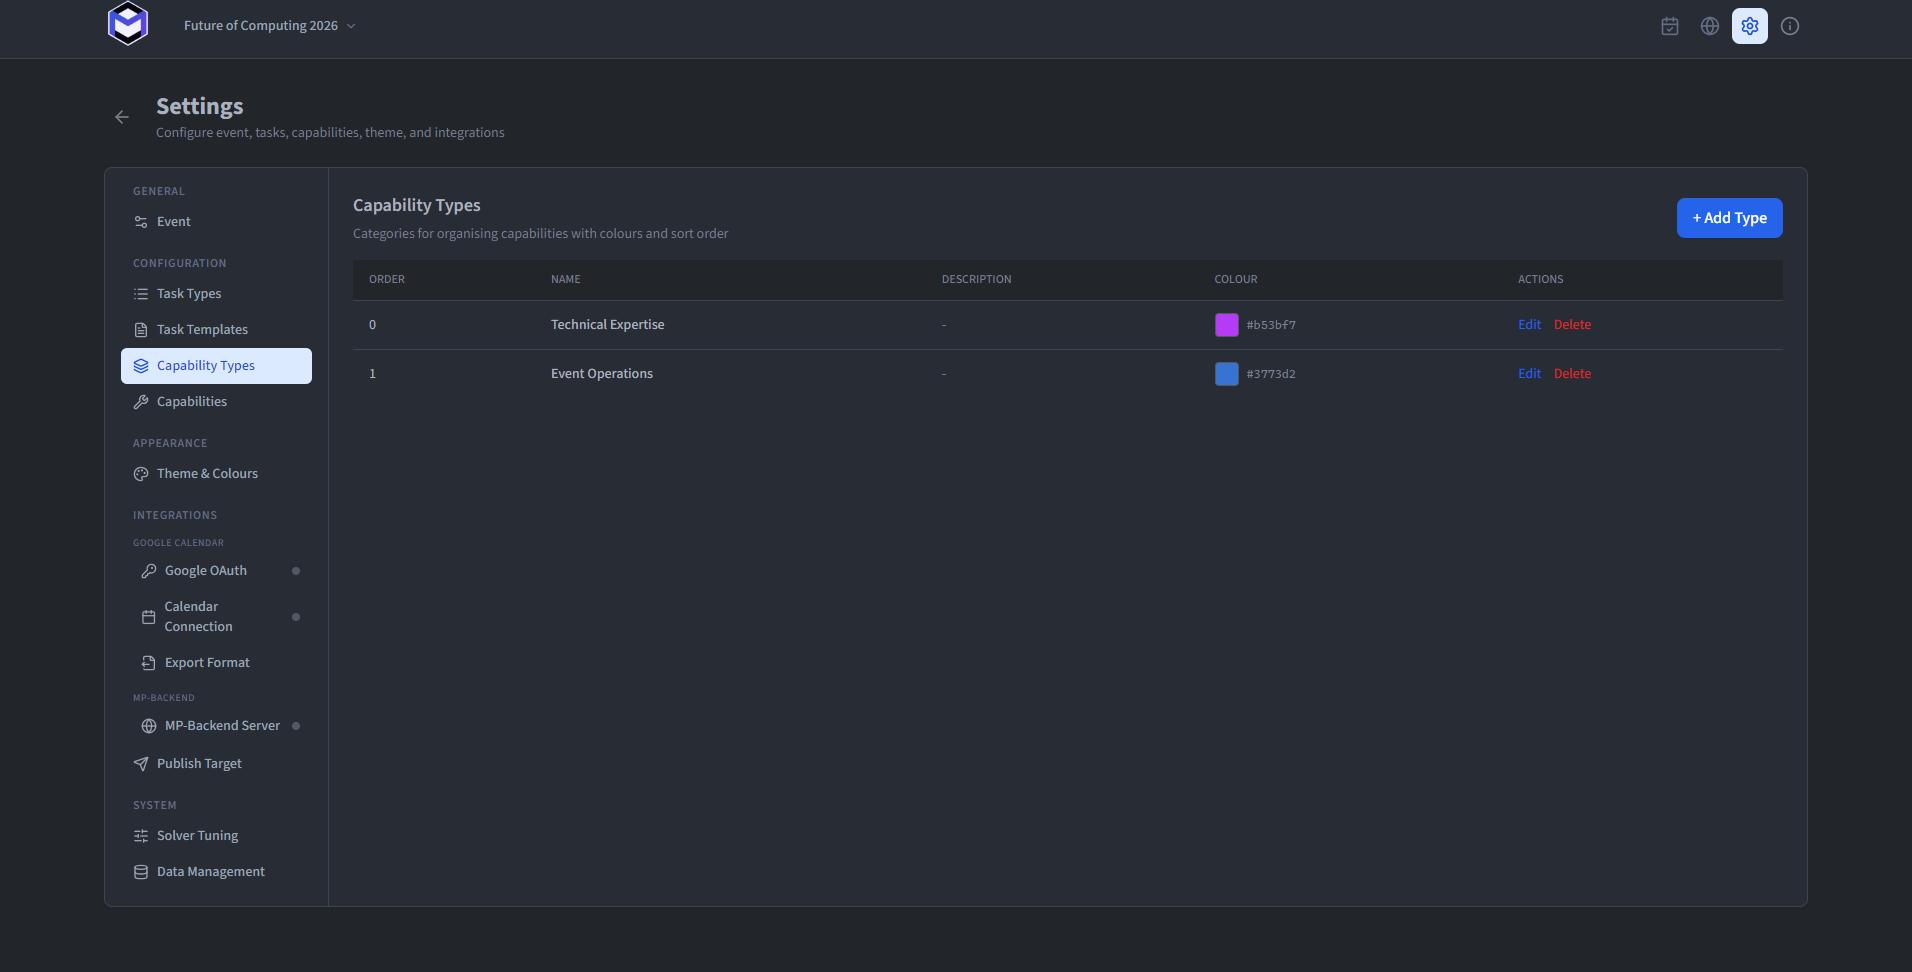Edit the Technical Expertise type
Image resolution: width=1912 pixels, height=972 pixels.
(x=1529, y=325)
